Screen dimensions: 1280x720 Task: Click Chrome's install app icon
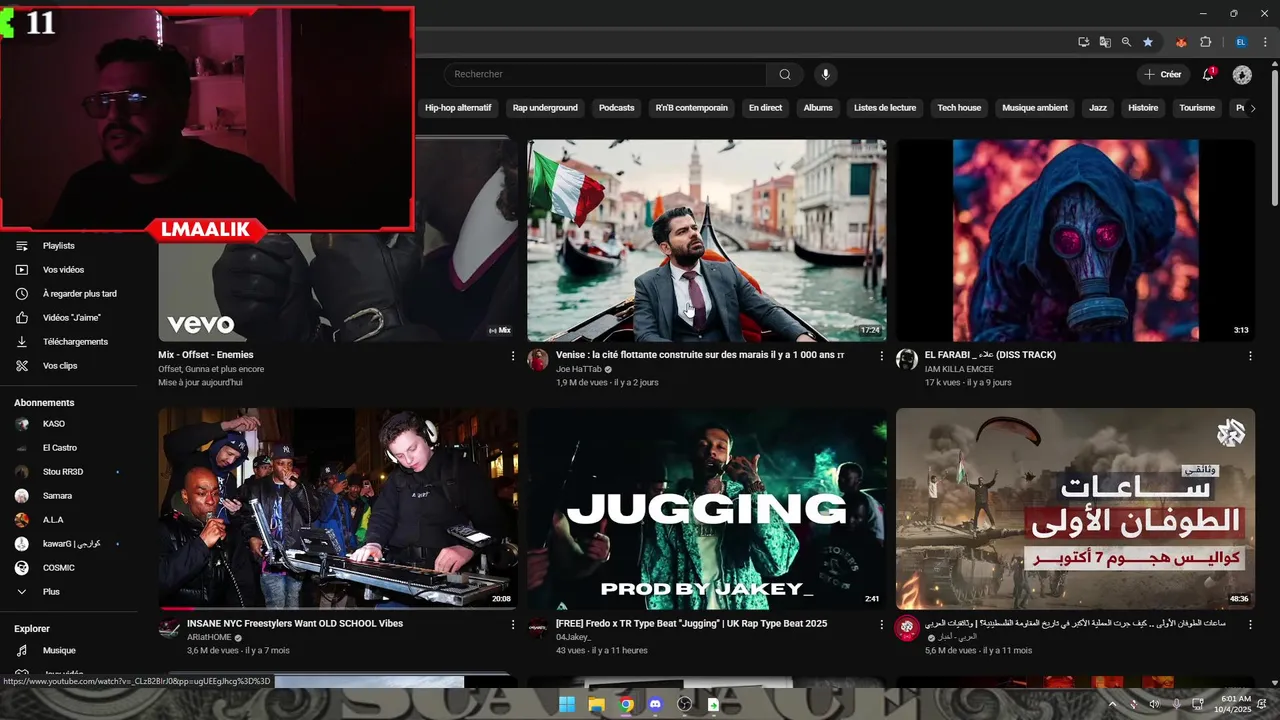coord(1084,42)
